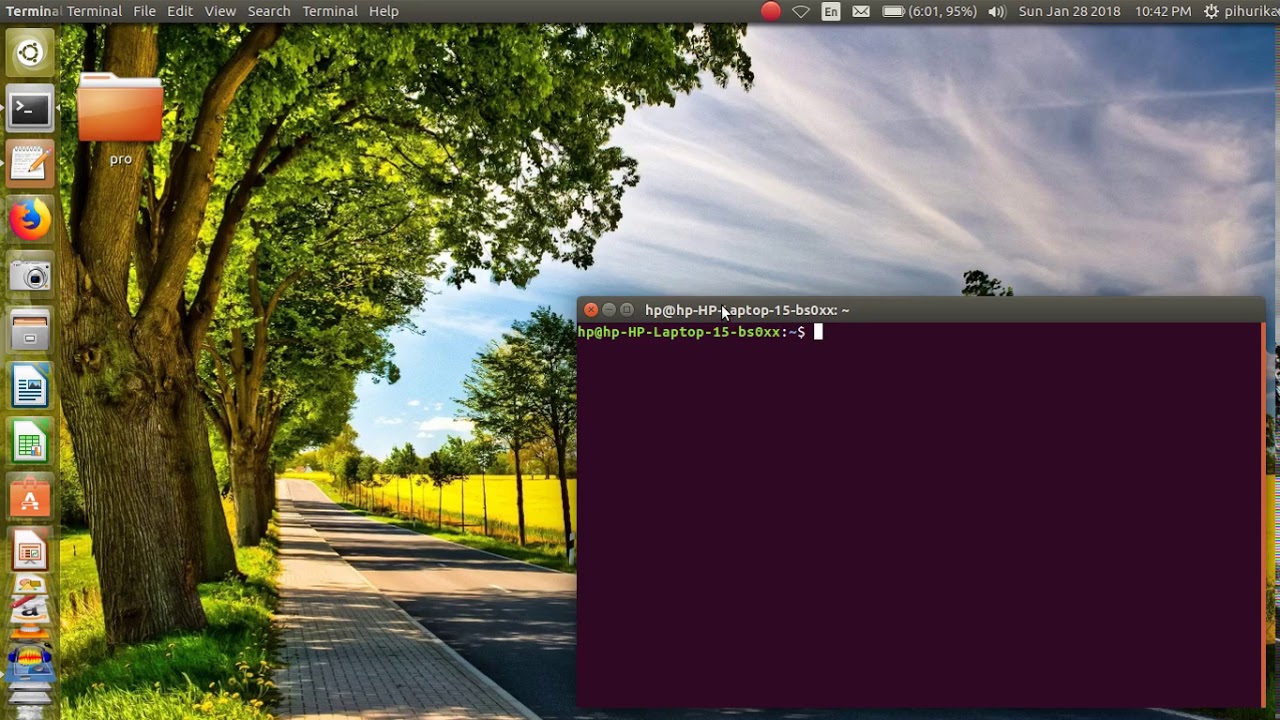
Task: Open the Help menu
Action: coord(384,11)
